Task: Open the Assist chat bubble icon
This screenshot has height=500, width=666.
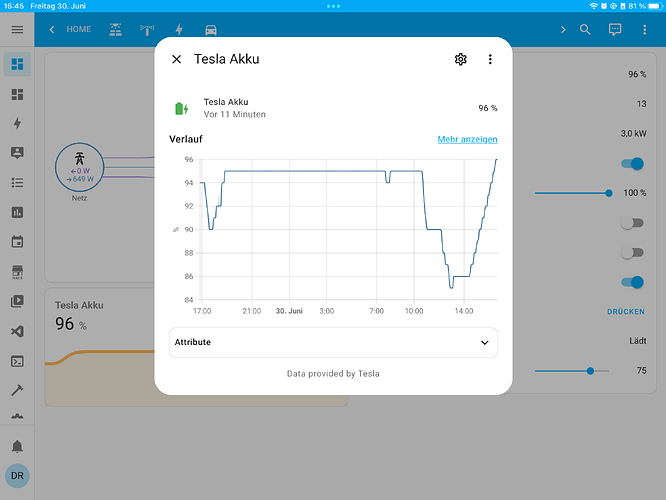Action: pyautogui.click(x=615, y=29)
